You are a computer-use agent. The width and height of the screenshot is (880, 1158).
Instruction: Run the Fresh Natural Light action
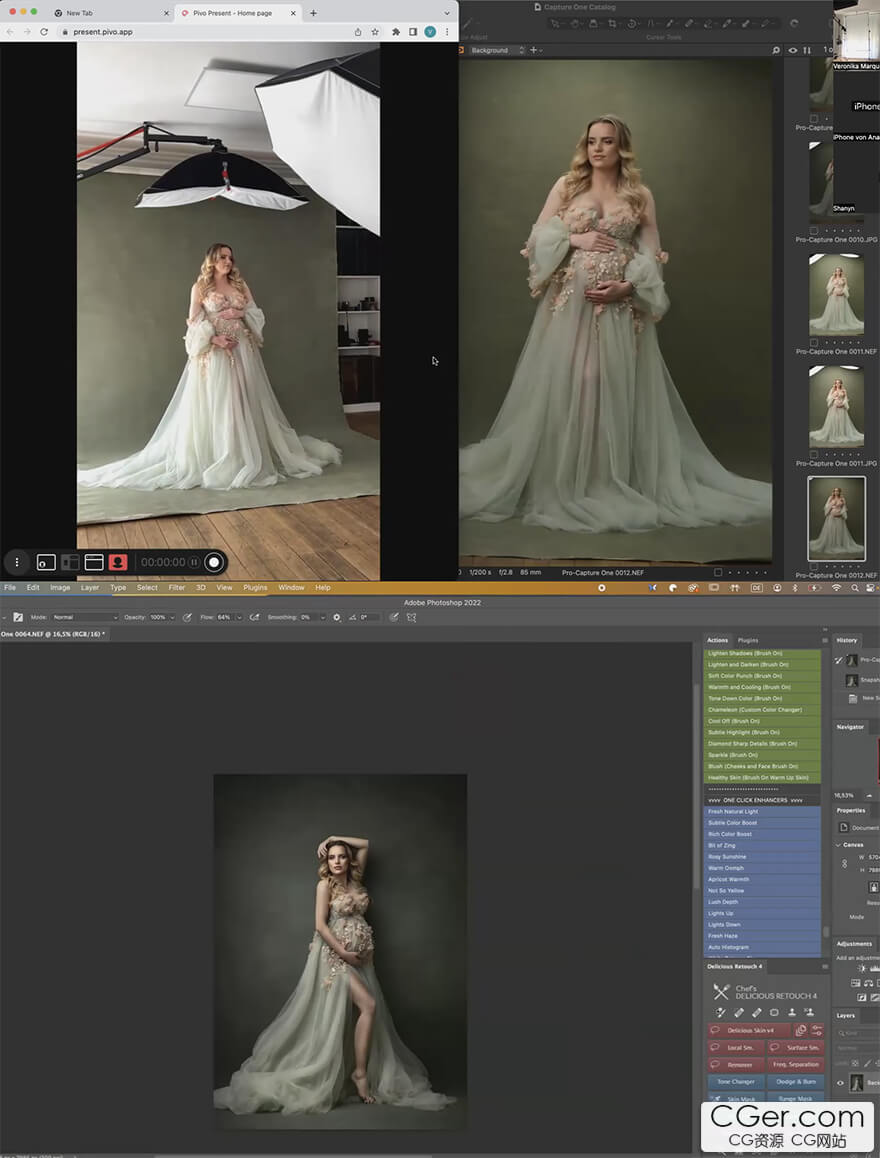pos(761,812)
